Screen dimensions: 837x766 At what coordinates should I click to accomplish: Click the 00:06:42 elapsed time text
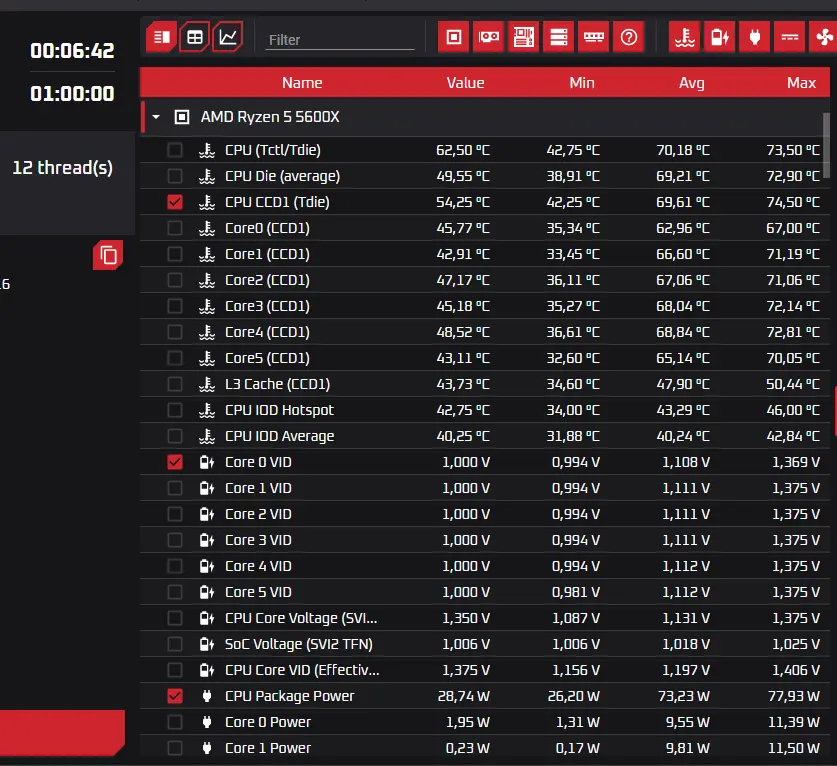pos(72,51)
